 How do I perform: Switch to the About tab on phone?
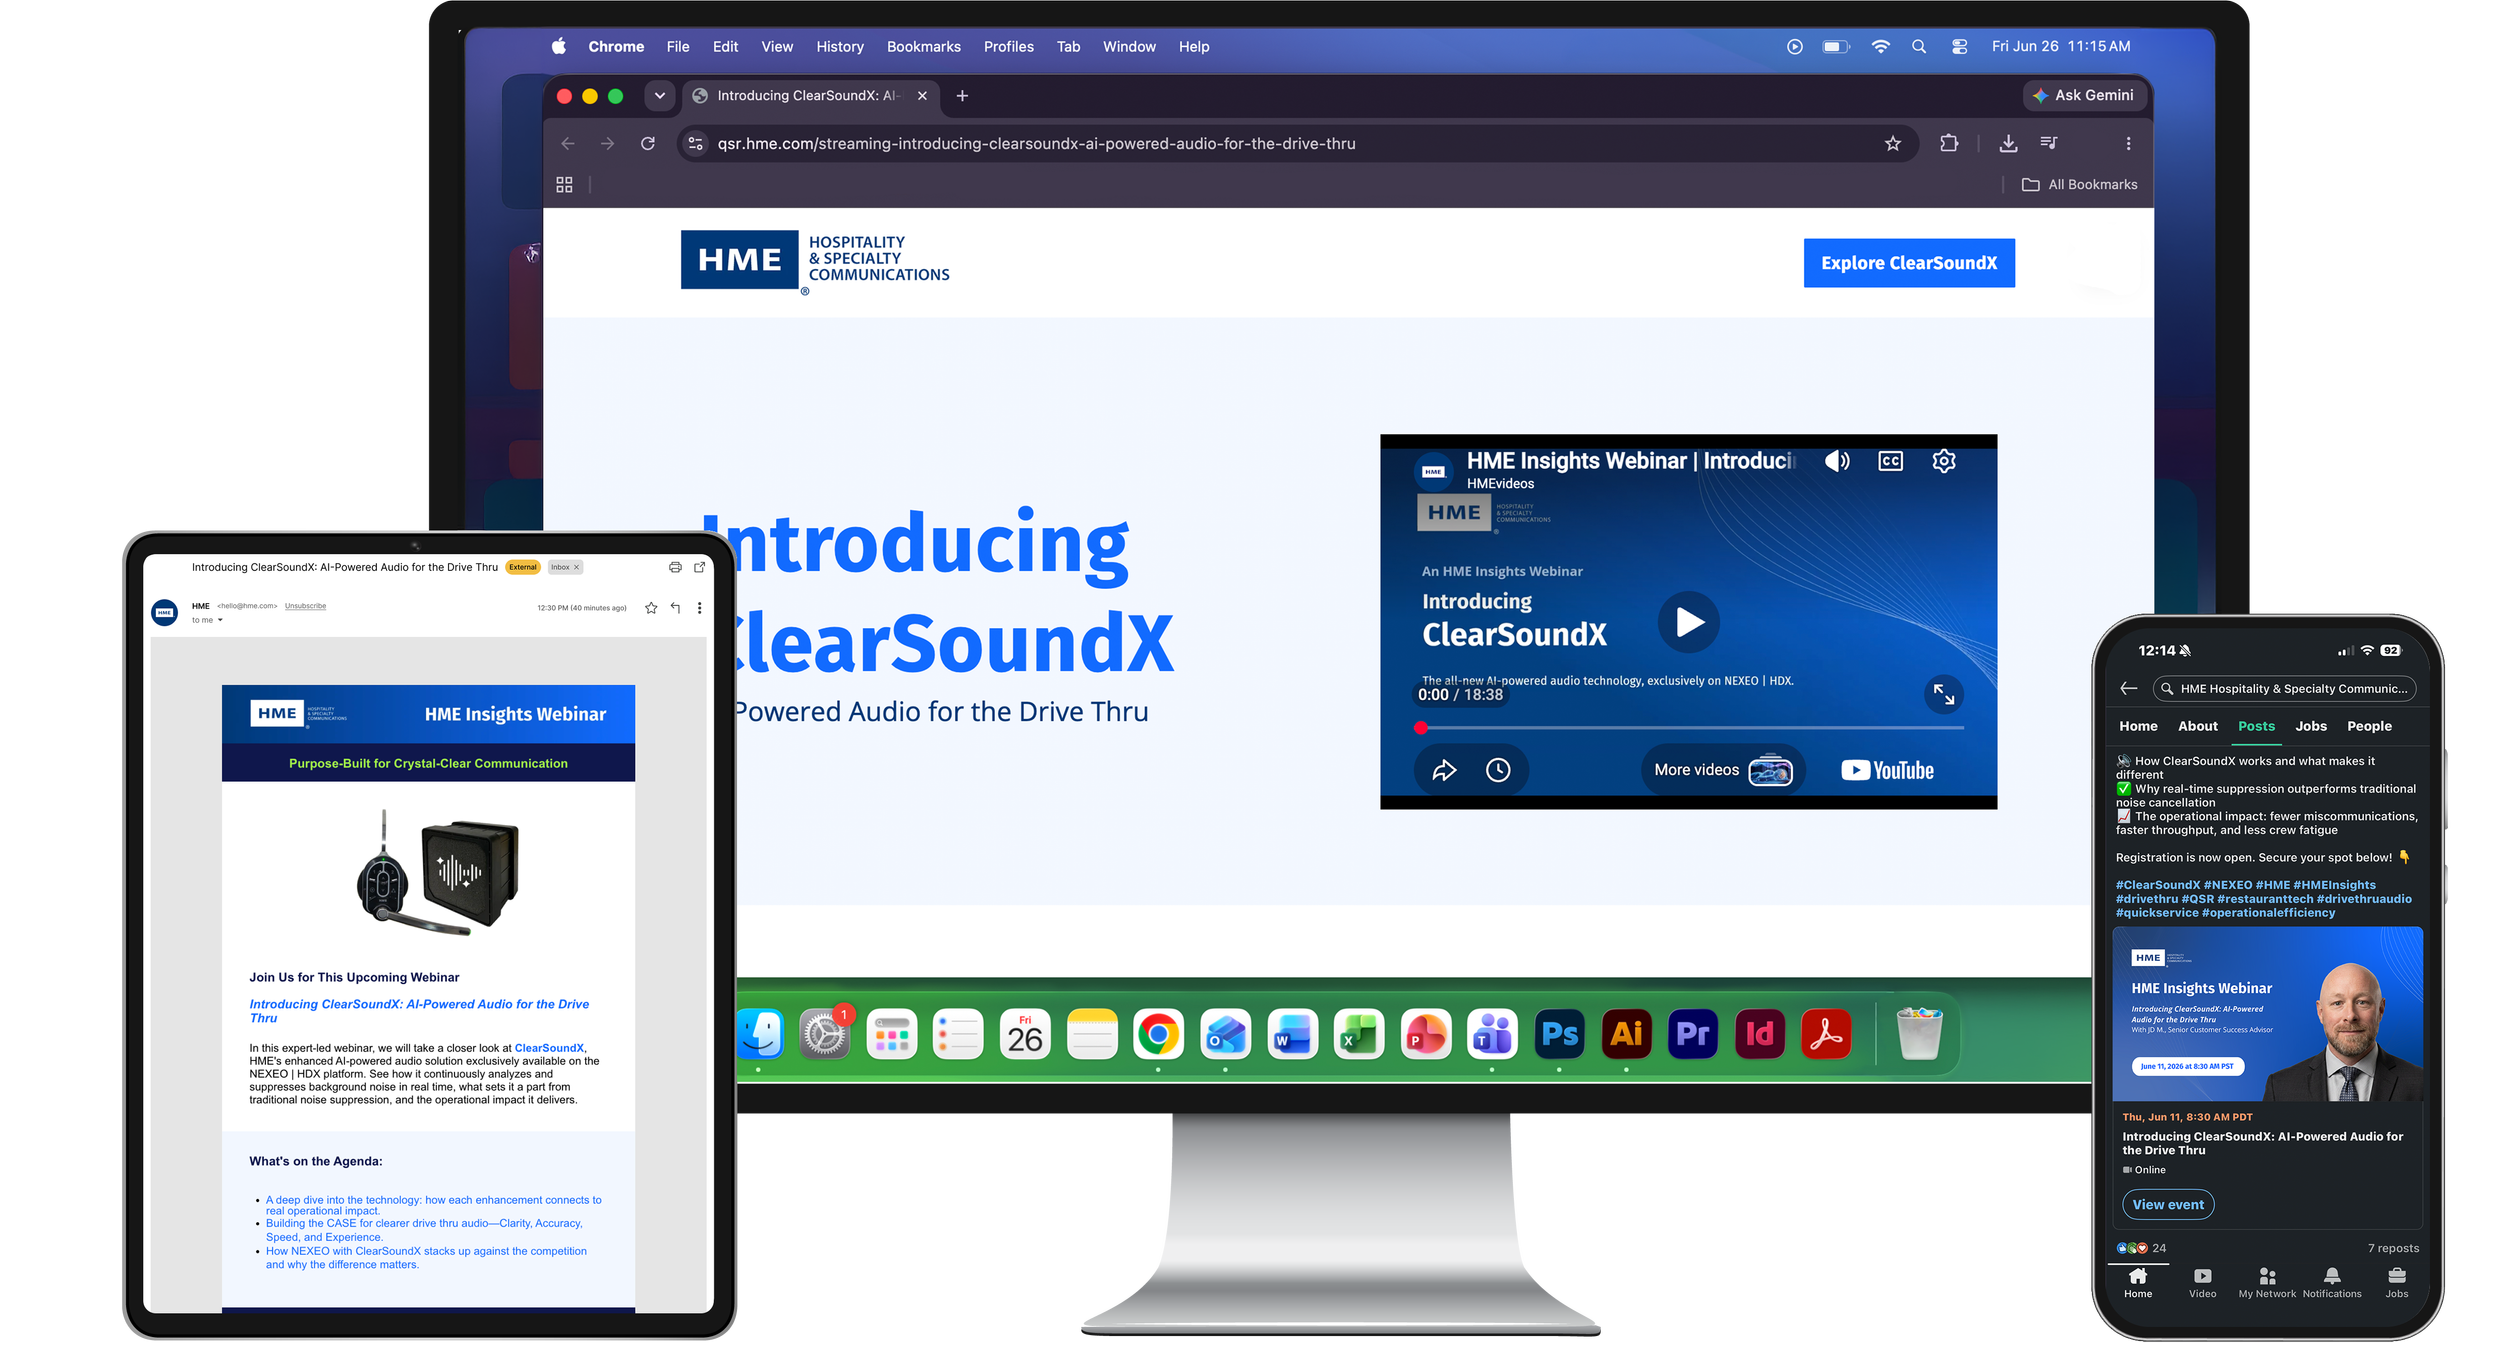[2197, 726]
